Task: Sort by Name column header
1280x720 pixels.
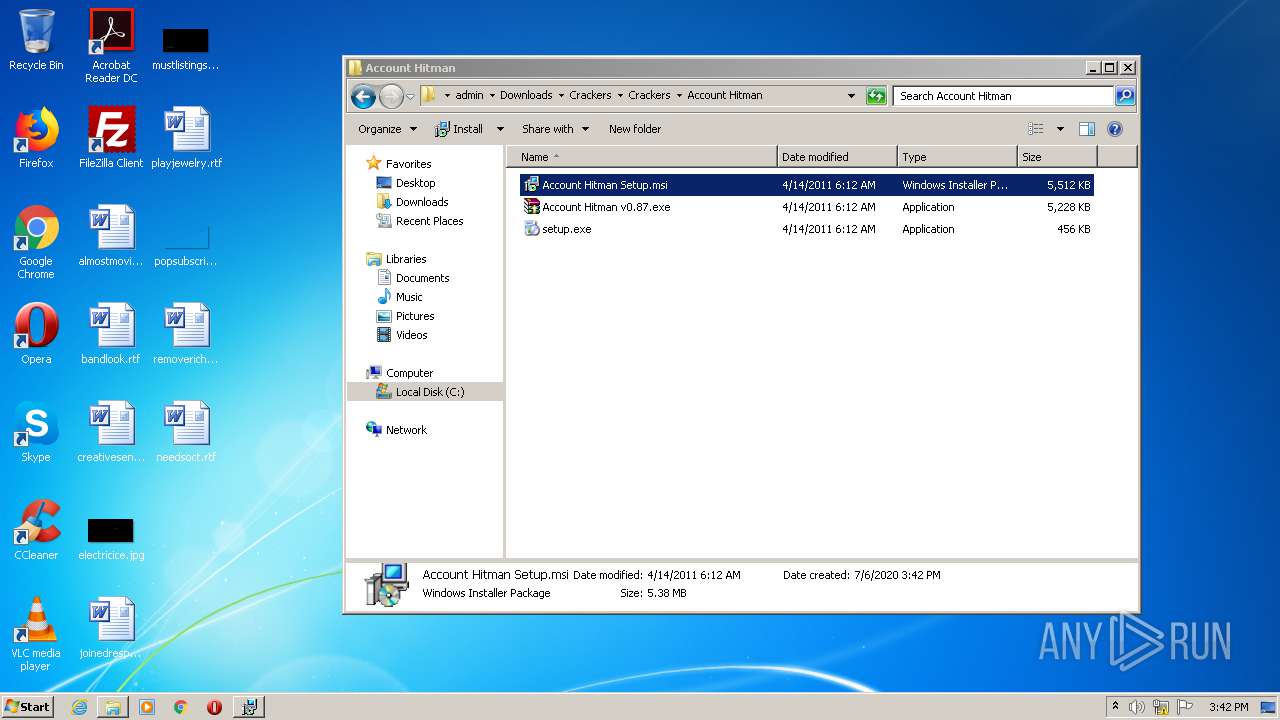Action: tap(641, 157)
